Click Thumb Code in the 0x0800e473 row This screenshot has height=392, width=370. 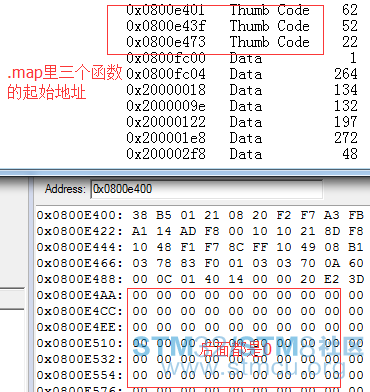[270, 42]
